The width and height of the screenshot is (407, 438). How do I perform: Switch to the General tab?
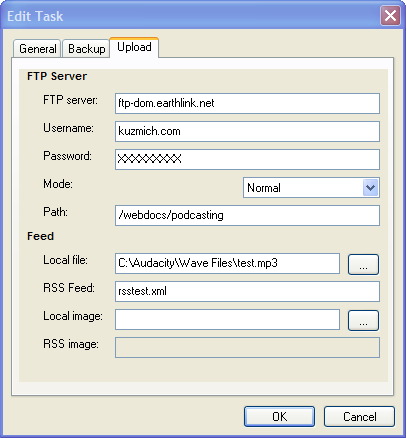(37, 49)
